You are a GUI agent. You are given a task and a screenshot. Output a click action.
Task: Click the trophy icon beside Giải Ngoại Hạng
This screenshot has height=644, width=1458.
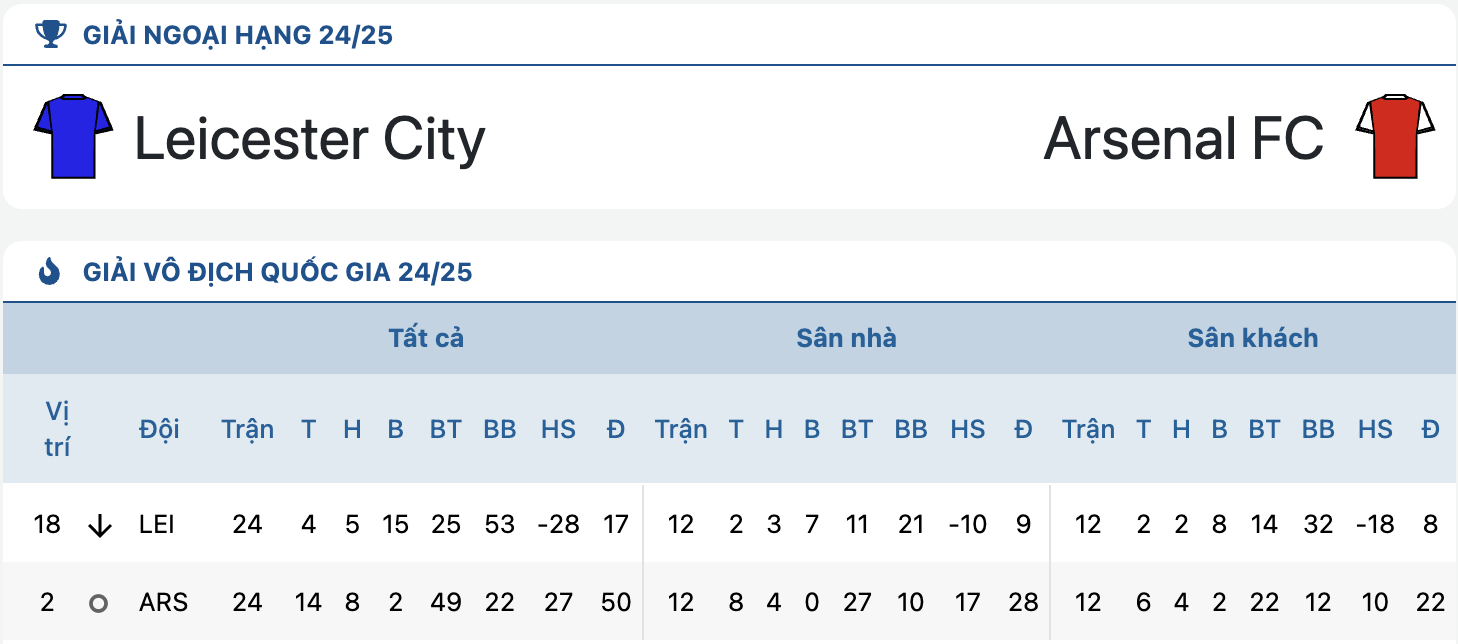coord(49,35)
